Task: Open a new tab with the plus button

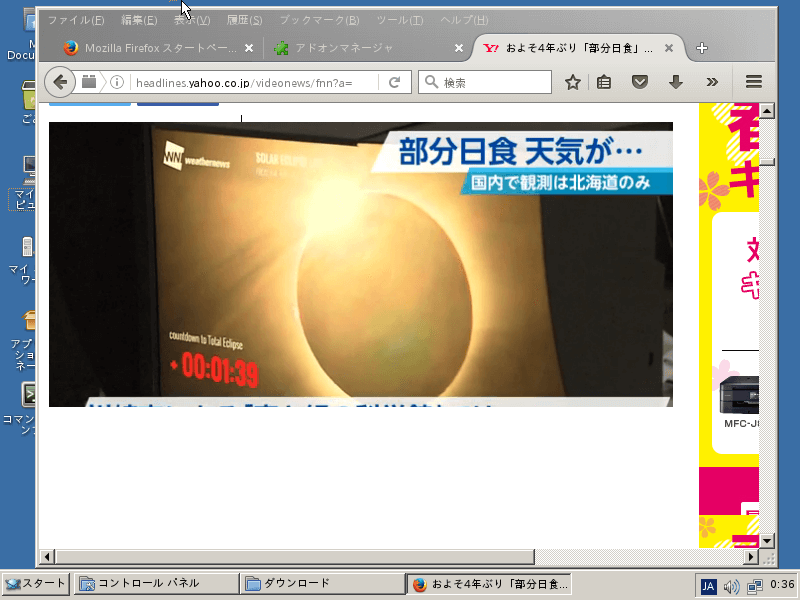Action: [x=702, y=48]
